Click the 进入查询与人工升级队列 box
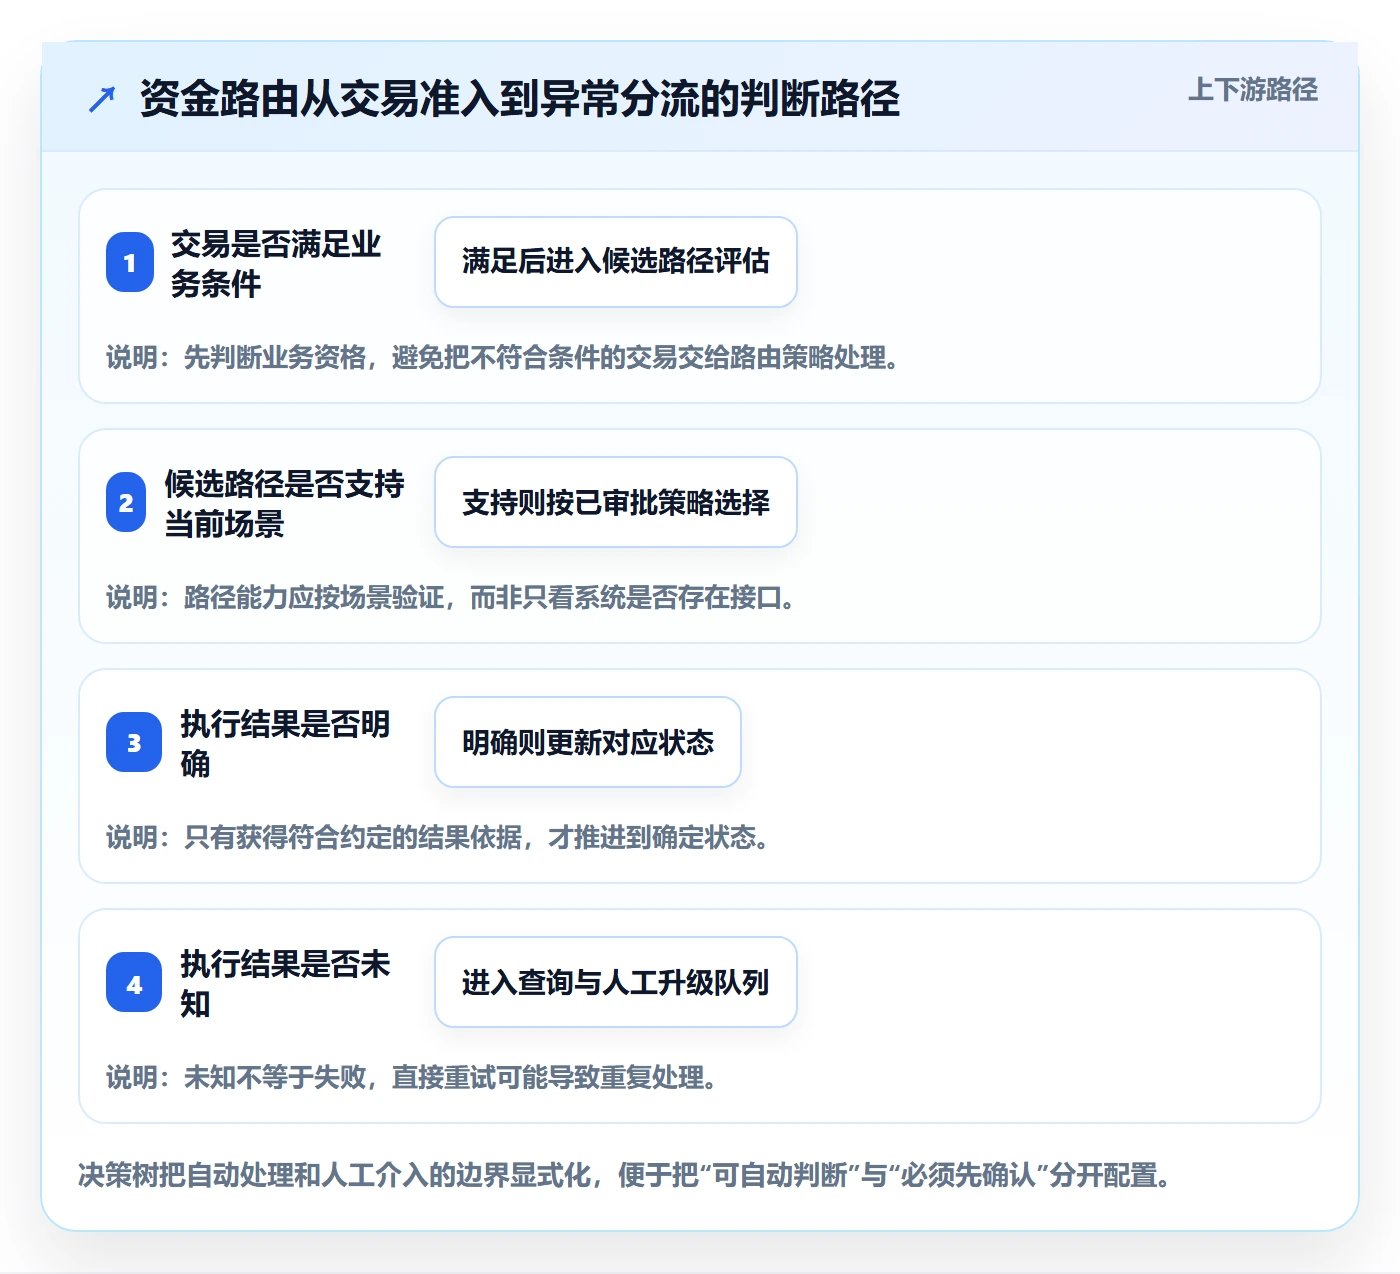The height and width of the screenshot is (1274, 1400). point(616,982)
